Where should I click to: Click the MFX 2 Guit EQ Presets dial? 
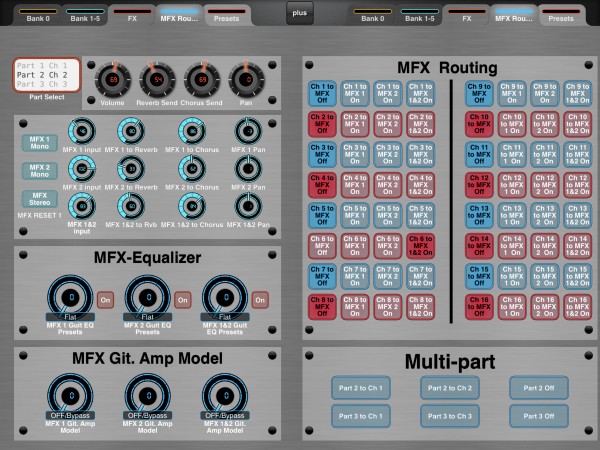[148, 297]
